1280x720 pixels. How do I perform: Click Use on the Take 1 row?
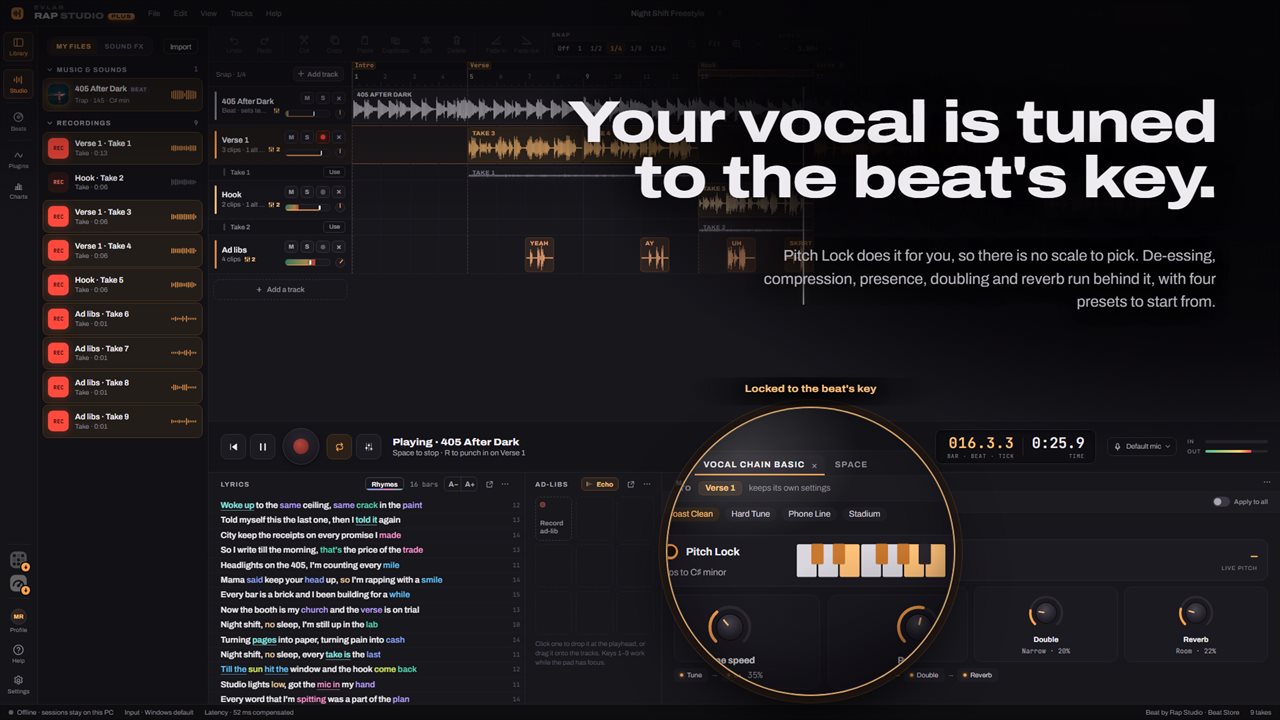(x=334, y=172)
